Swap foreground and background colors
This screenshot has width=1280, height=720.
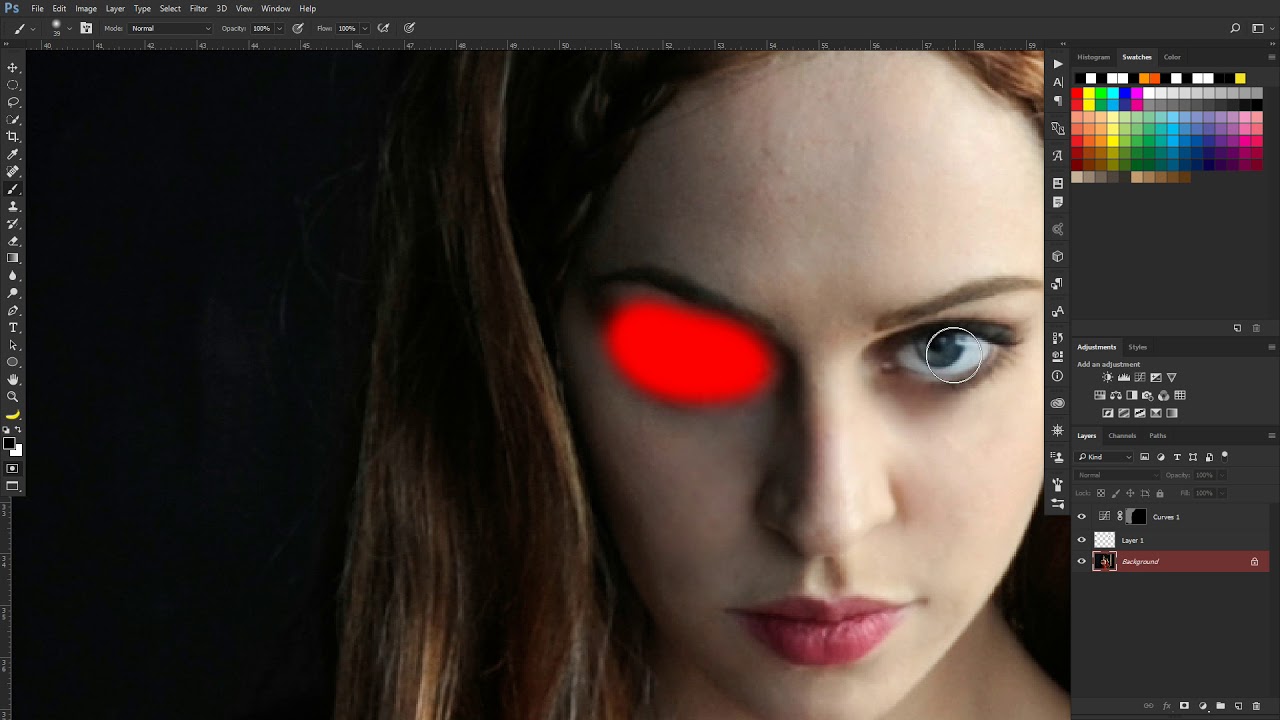(18, 430)
